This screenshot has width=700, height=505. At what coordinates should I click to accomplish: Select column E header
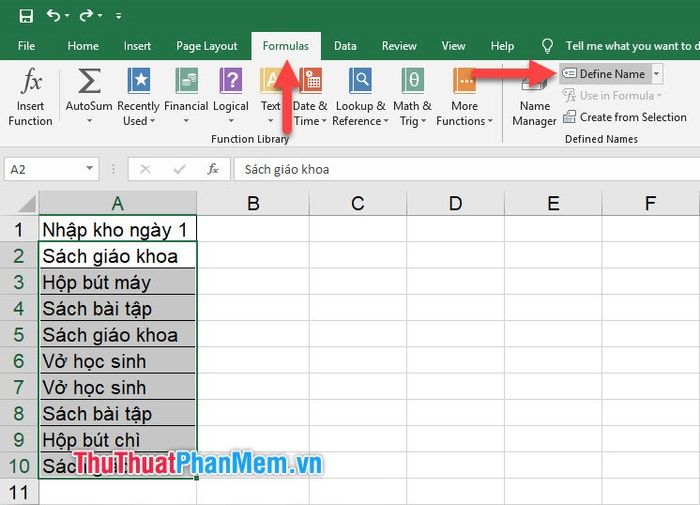(x=553, y=204)
